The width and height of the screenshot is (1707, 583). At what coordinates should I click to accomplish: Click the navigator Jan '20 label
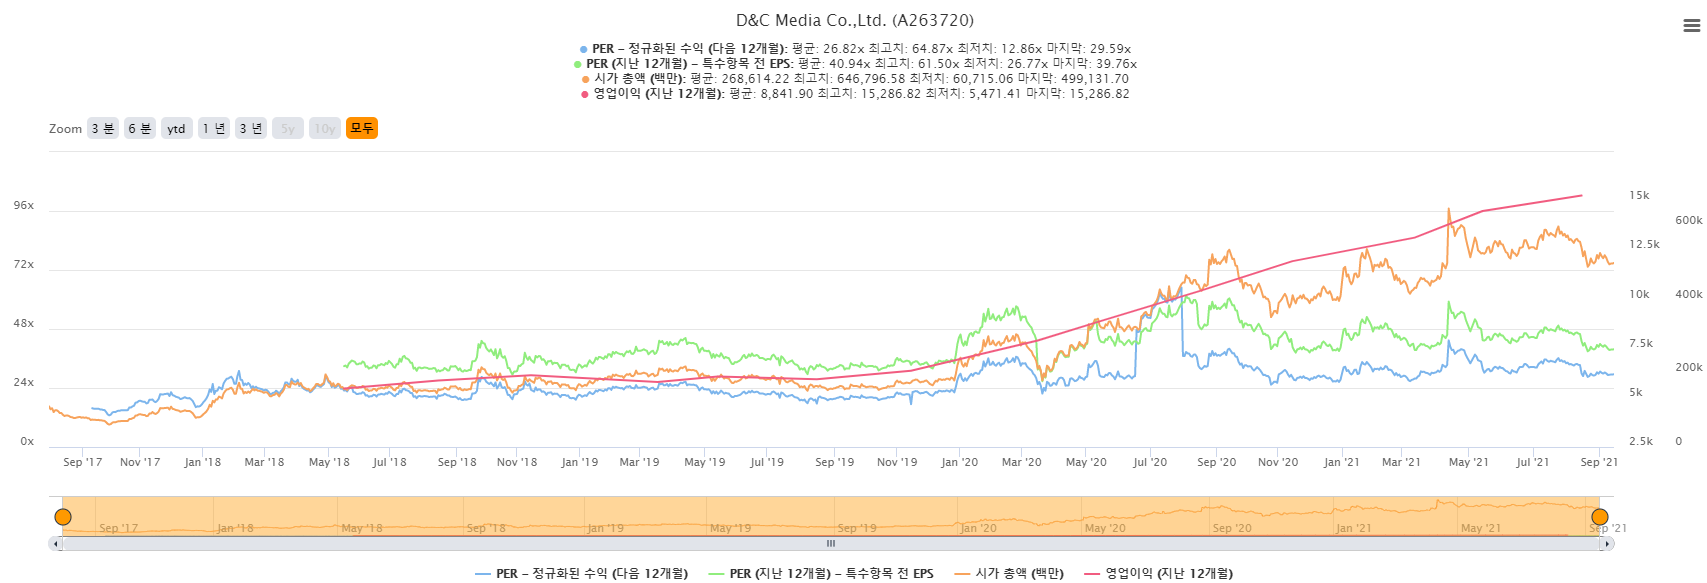tap(978, 528)
